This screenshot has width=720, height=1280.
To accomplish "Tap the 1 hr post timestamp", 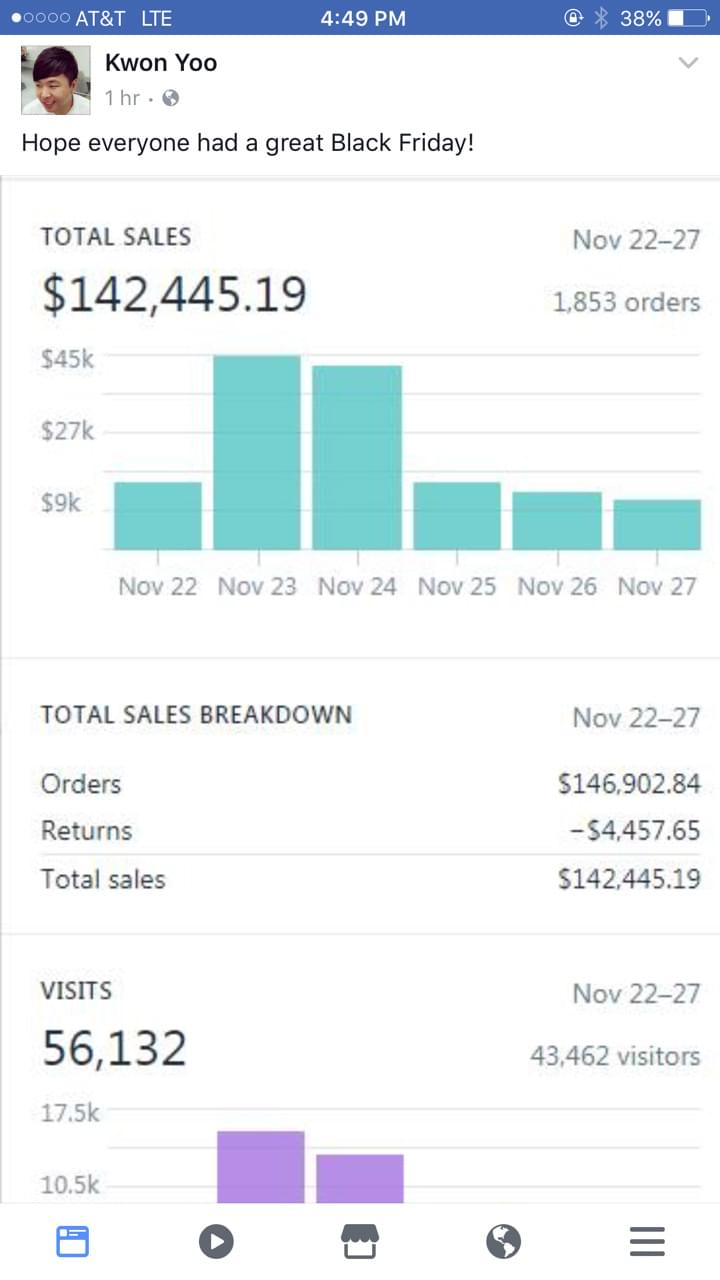I will click(122, 98).
